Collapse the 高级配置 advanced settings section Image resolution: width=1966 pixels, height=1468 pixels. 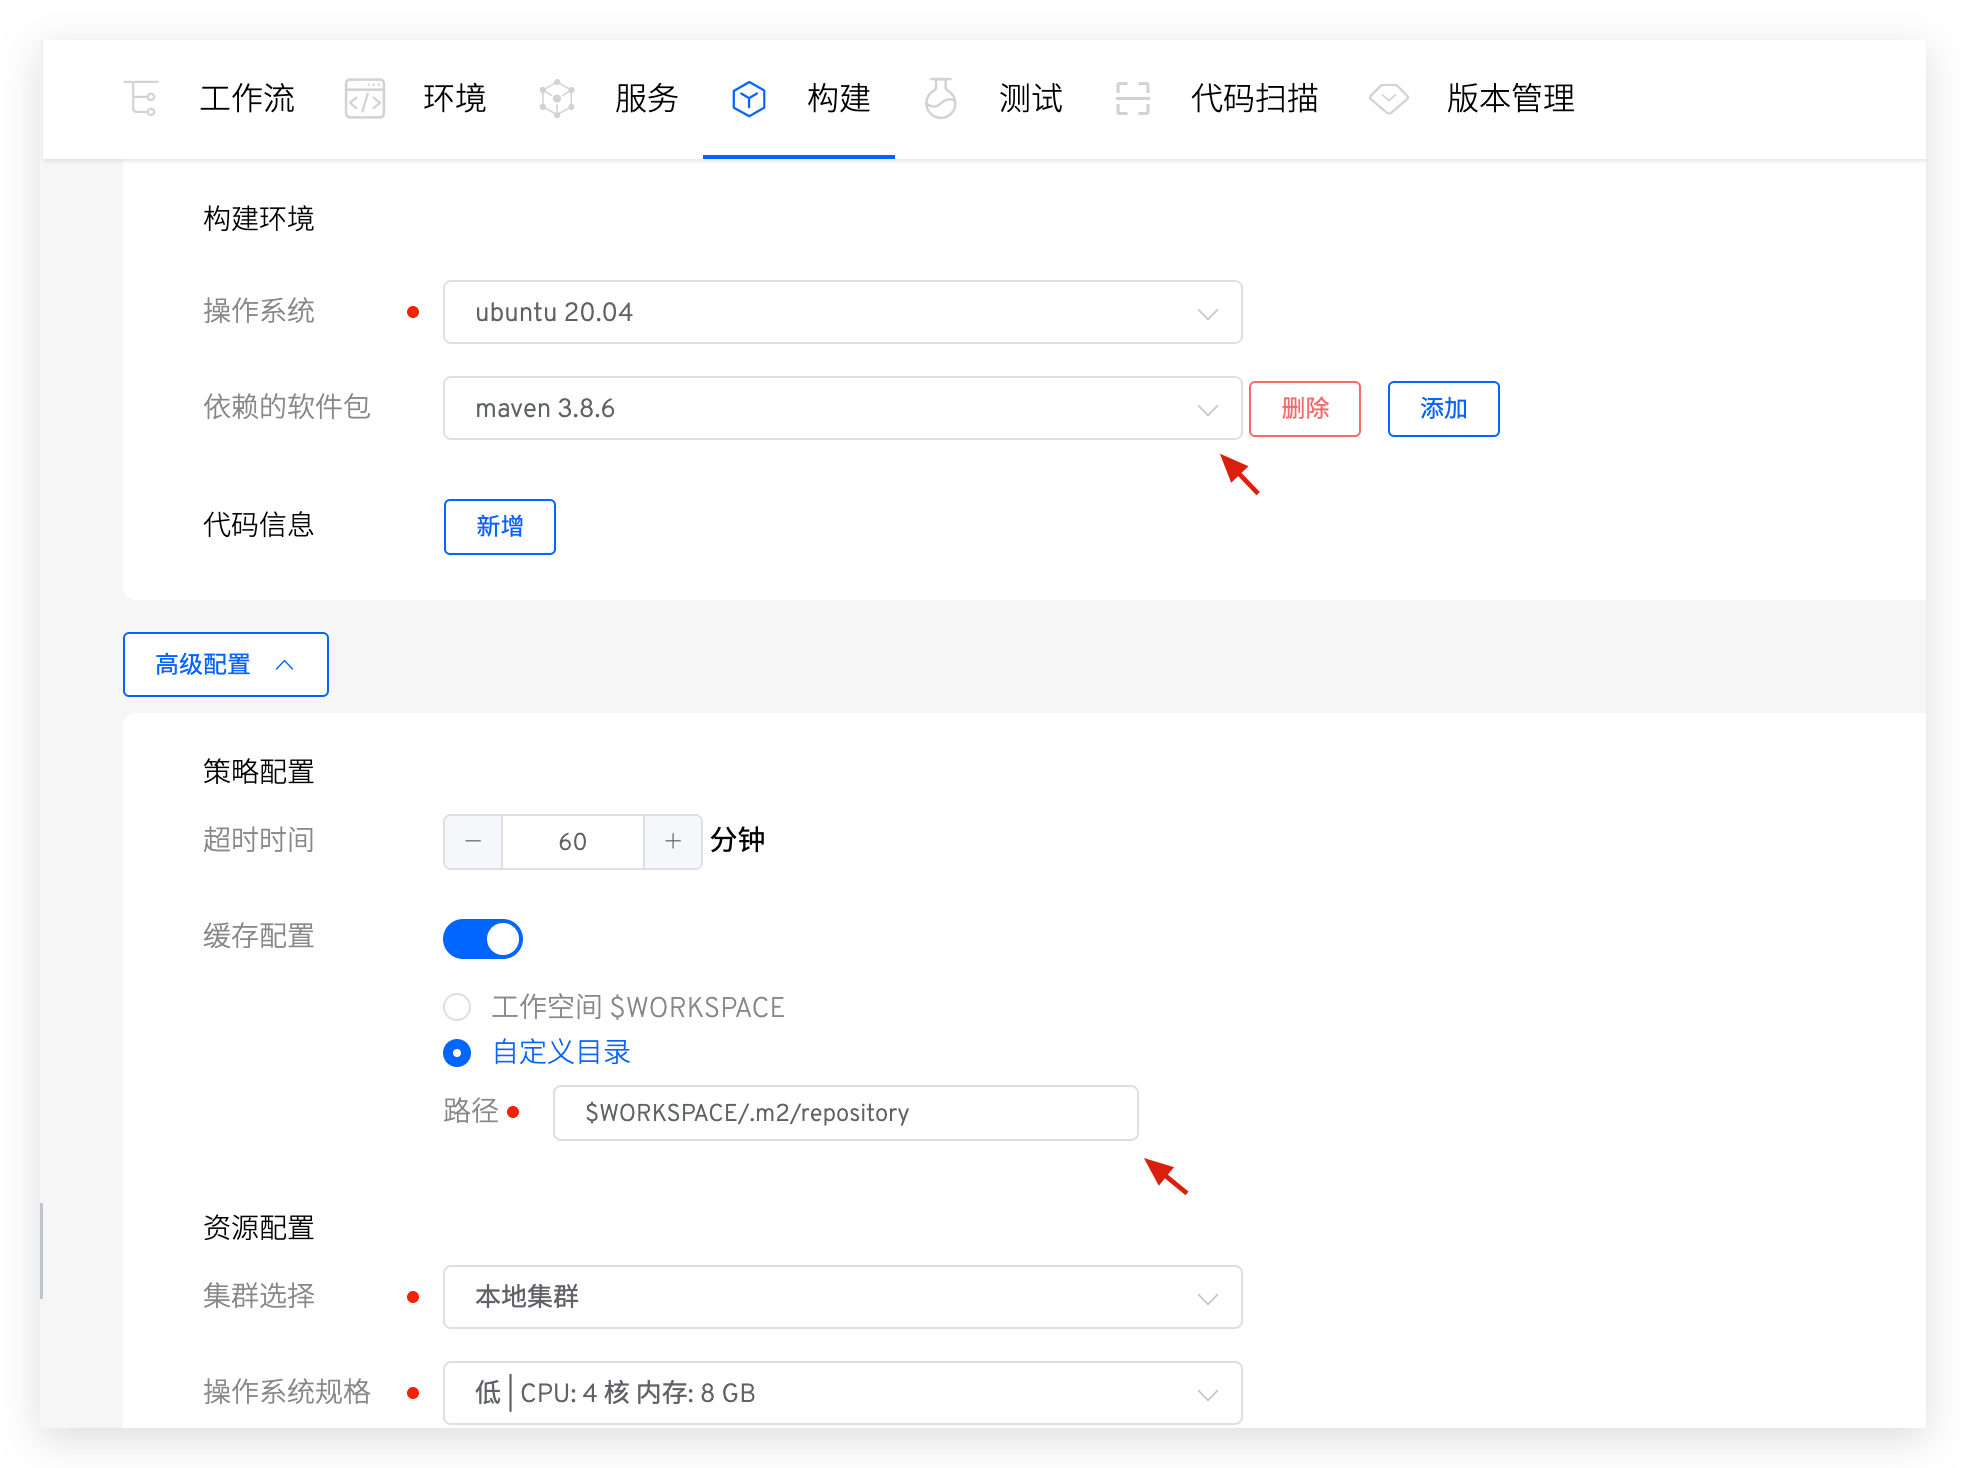226,664
